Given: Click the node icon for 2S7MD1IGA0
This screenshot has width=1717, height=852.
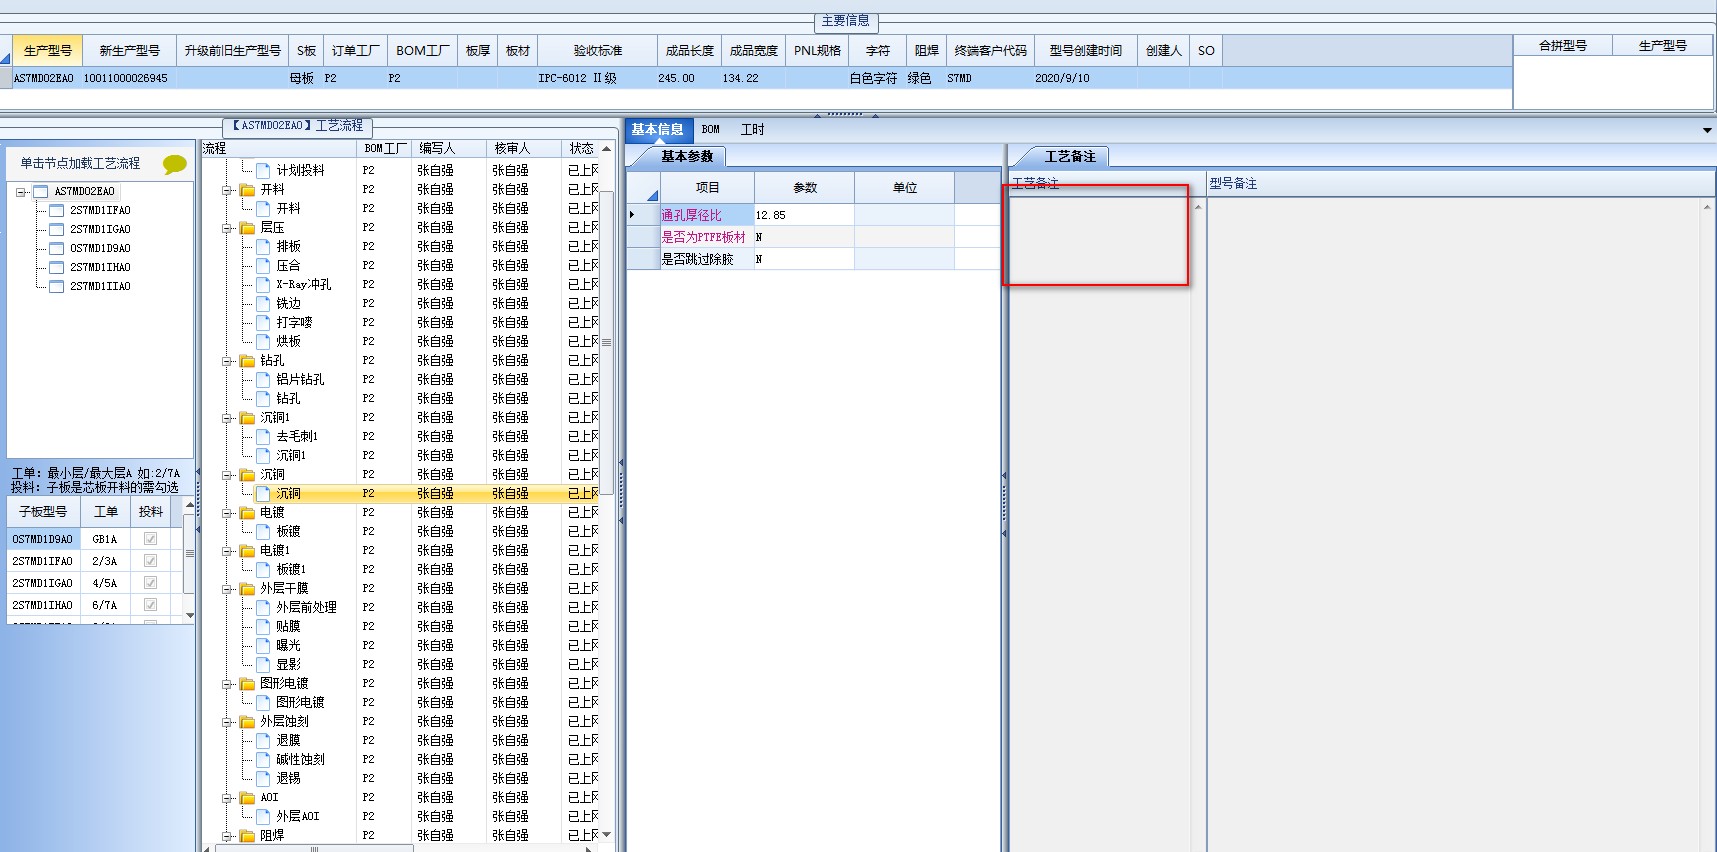Looking at the screenshot, I should pyautogui.click(x=57, y=229).
